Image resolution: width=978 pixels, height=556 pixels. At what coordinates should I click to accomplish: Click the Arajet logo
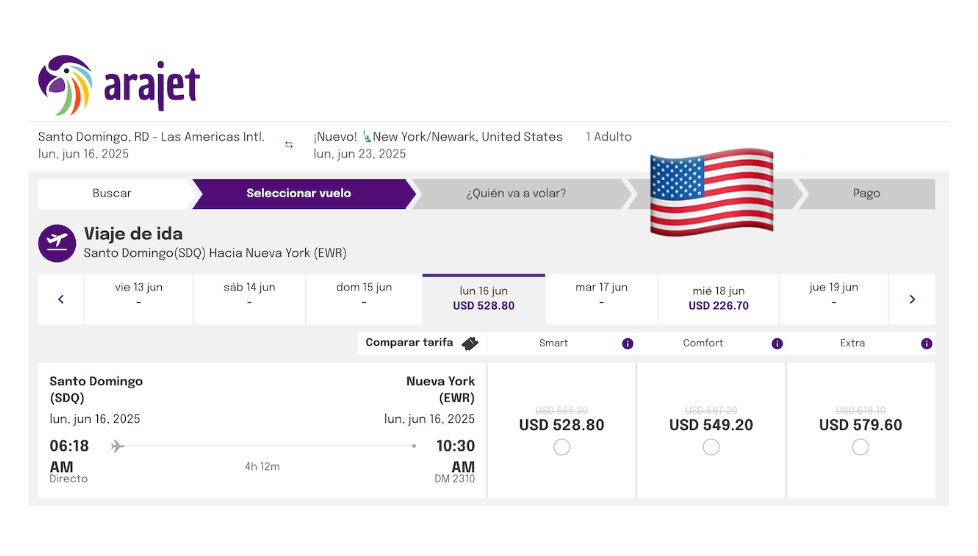tap(119, 85)
